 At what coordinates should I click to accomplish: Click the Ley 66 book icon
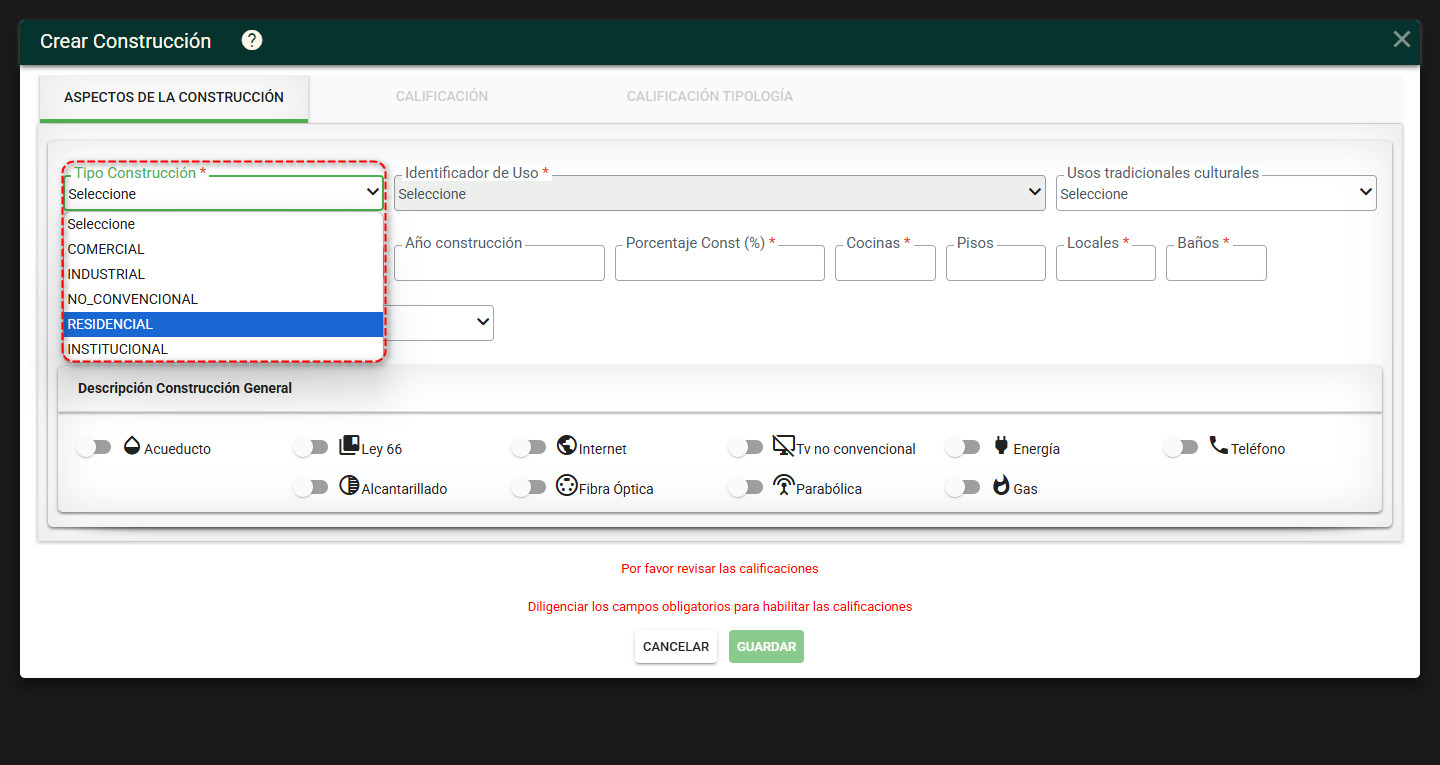(350, 446)
